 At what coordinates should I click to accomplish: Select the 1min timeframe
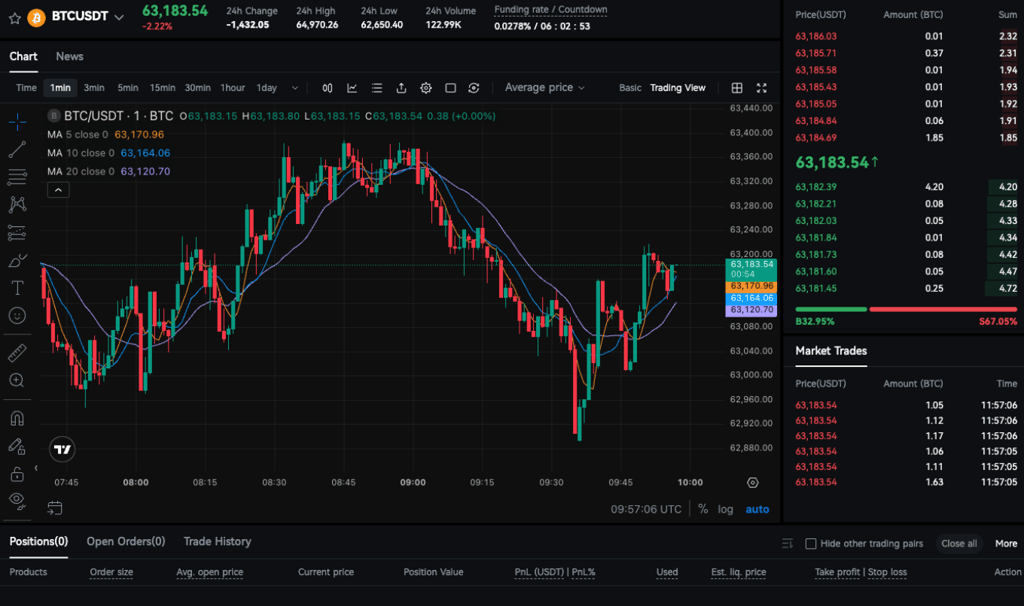pos(60,88)
